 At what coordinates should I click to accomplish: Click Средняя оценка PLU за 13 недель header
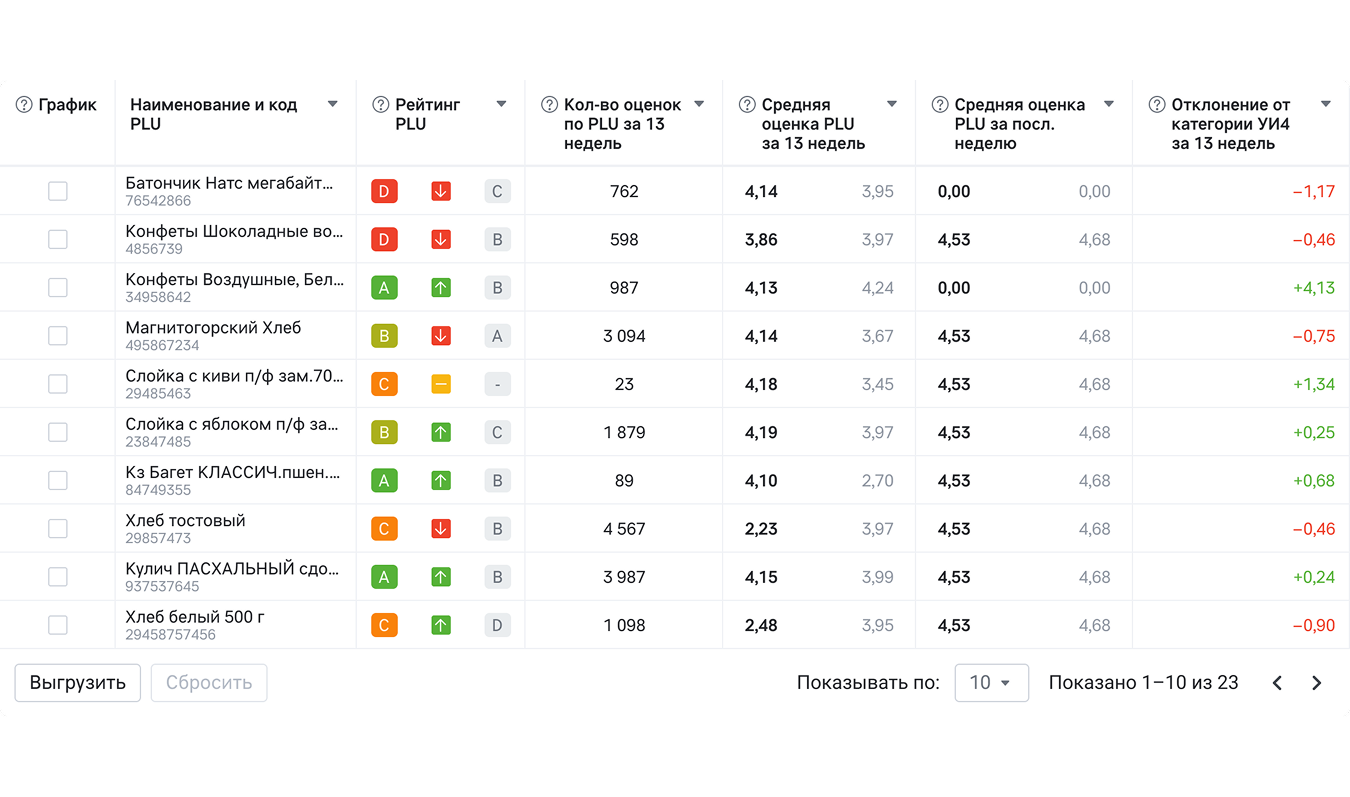pos(812,124)
